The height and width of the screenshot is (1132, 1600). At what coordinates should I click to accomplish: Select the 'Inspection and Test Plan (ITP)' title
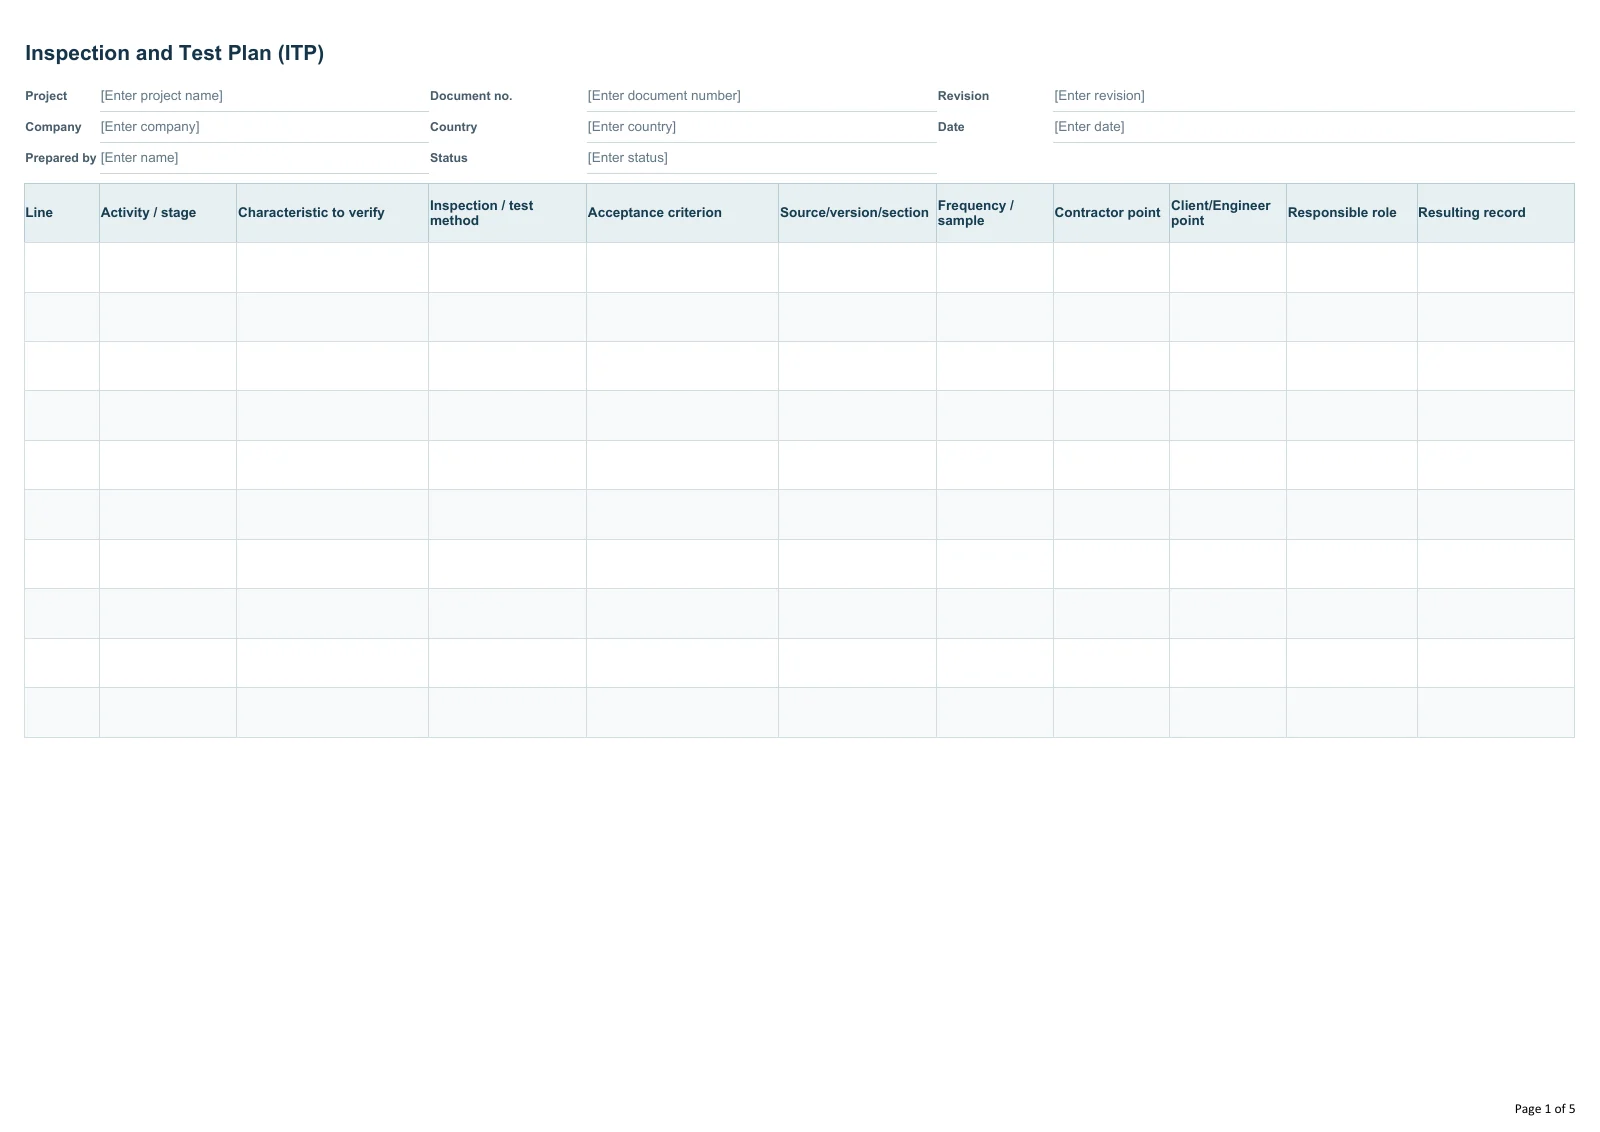(174, 53)
